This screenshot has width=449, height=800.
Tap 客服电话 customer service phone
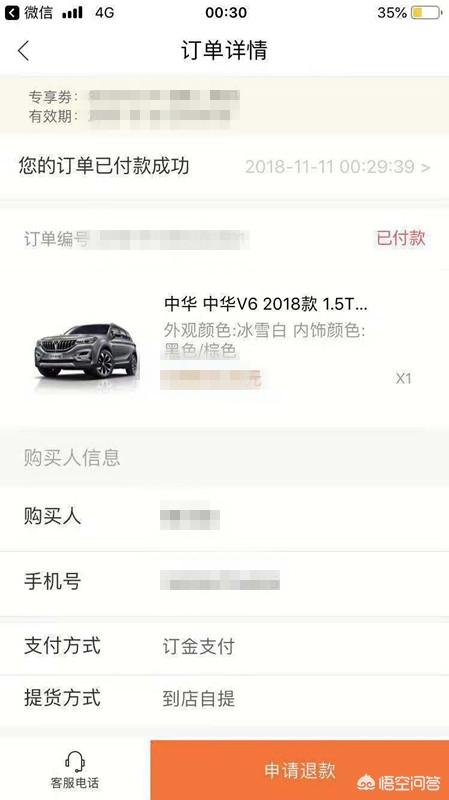[x=75, y=783]
